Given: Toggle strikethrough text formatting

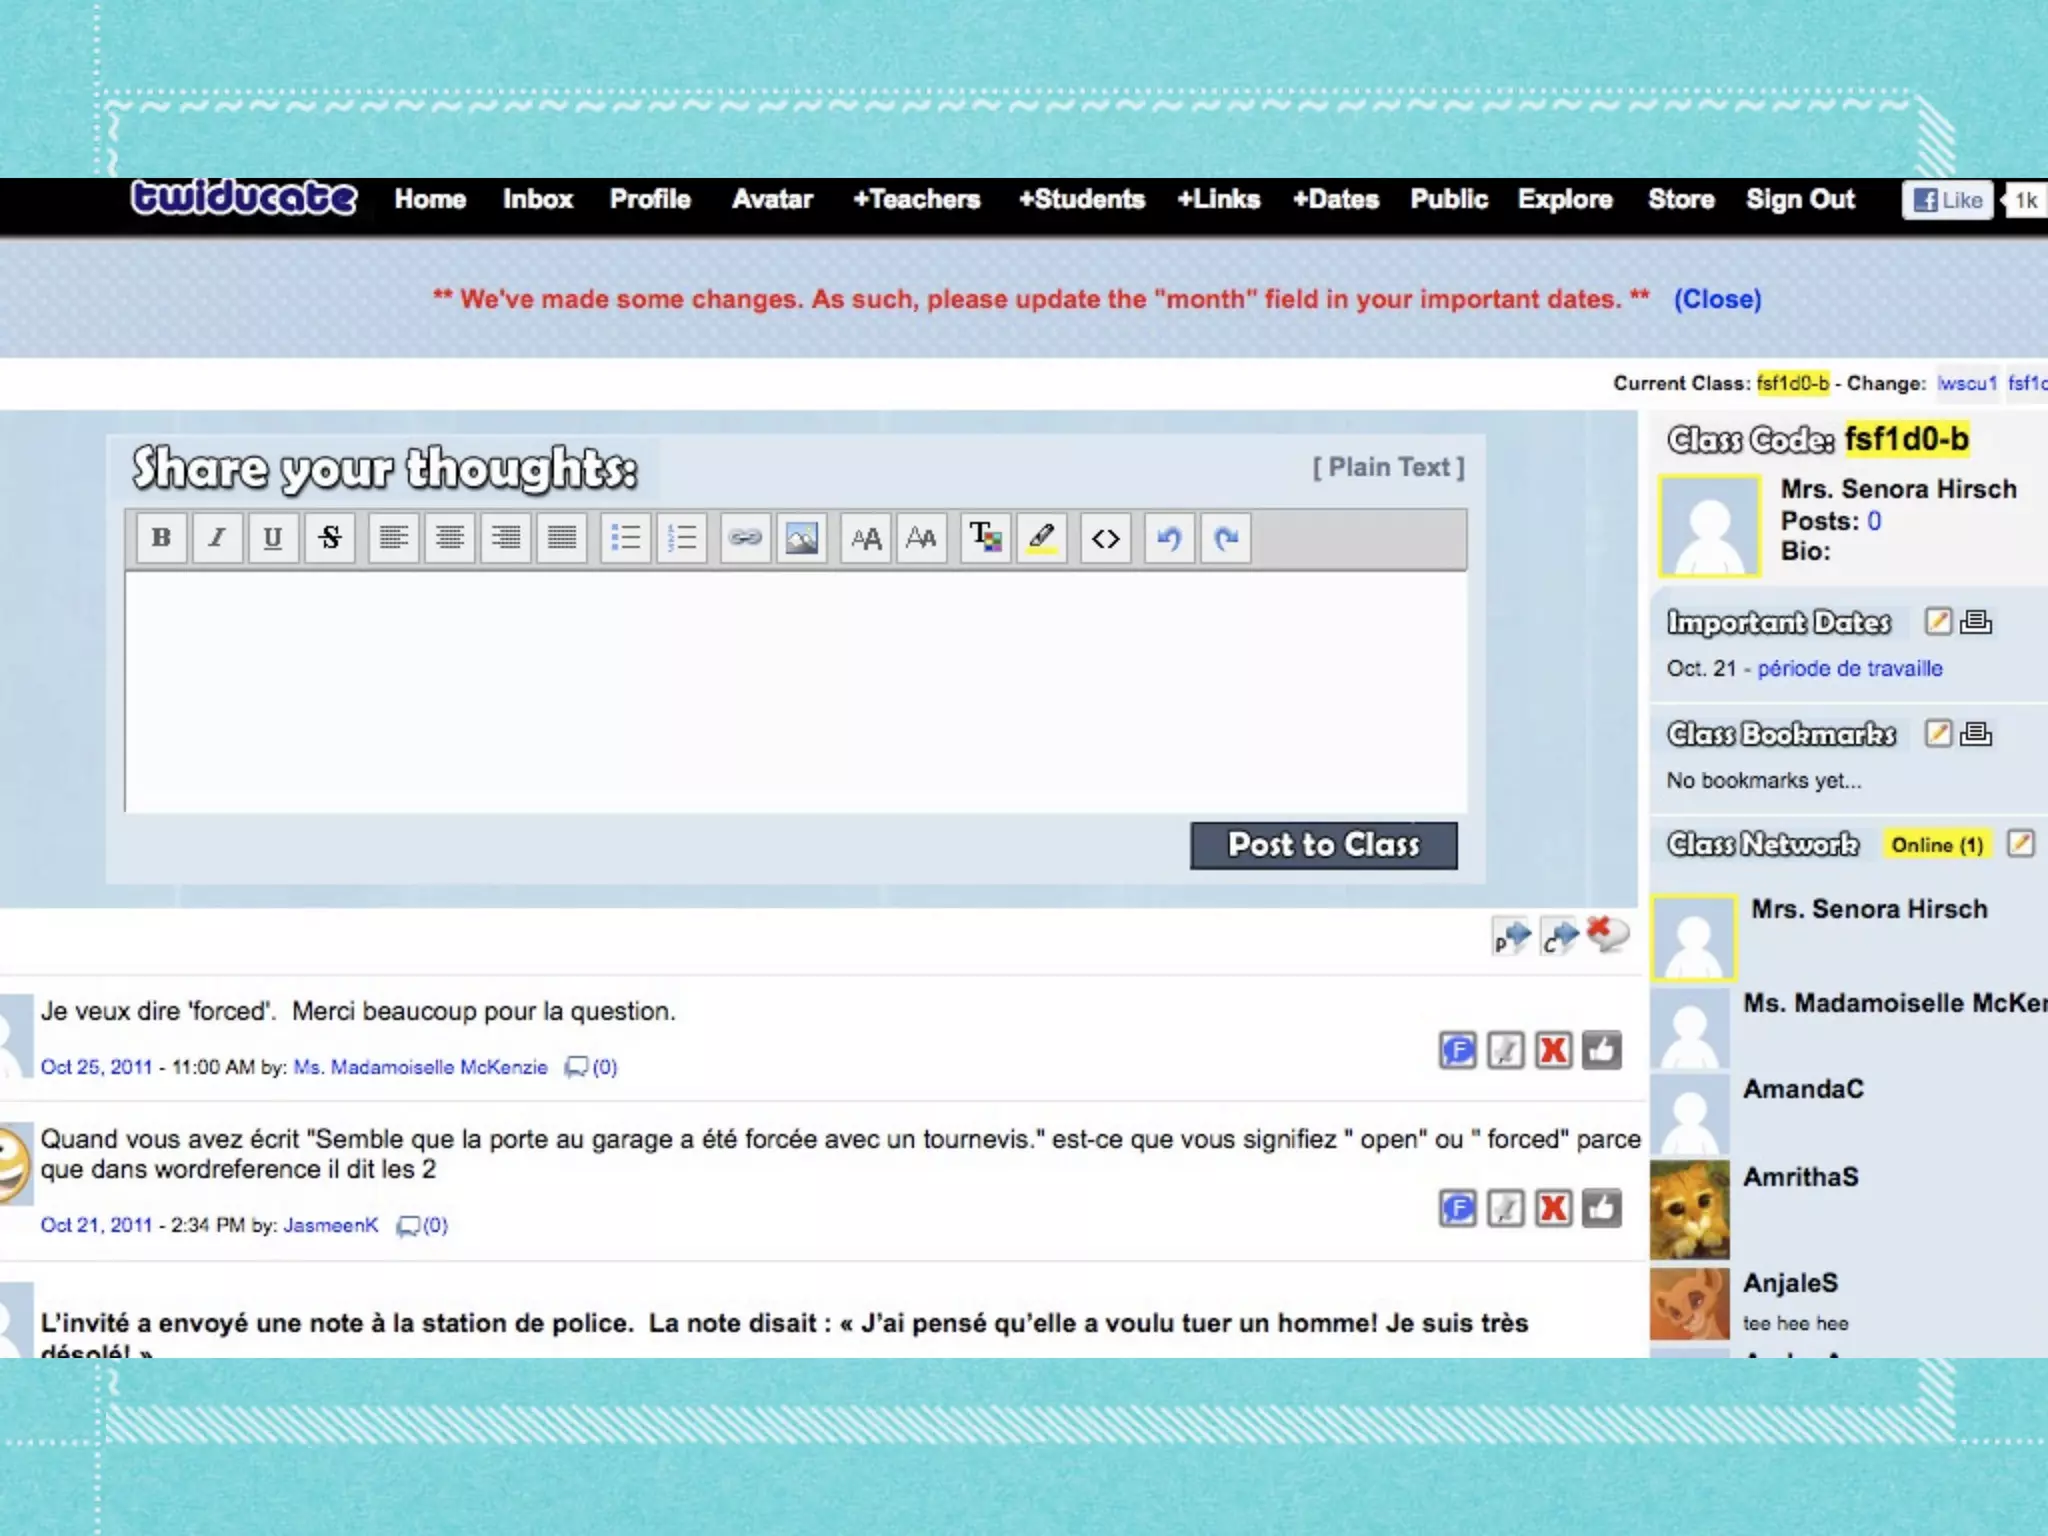Looking at the screenshot, I should coord(330,538).
